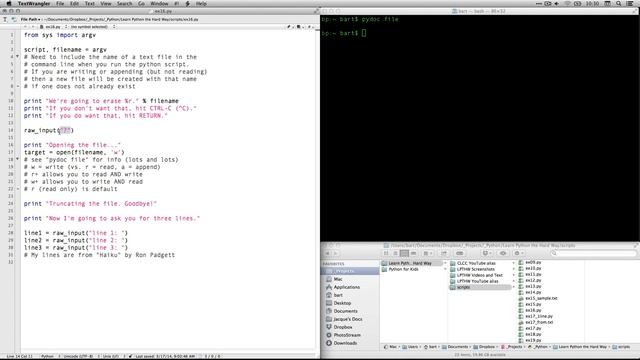Click the Line 14 Col 11 cursor position
The height and width of the screenshot is (360, 640).
click(x=20, y=356)
